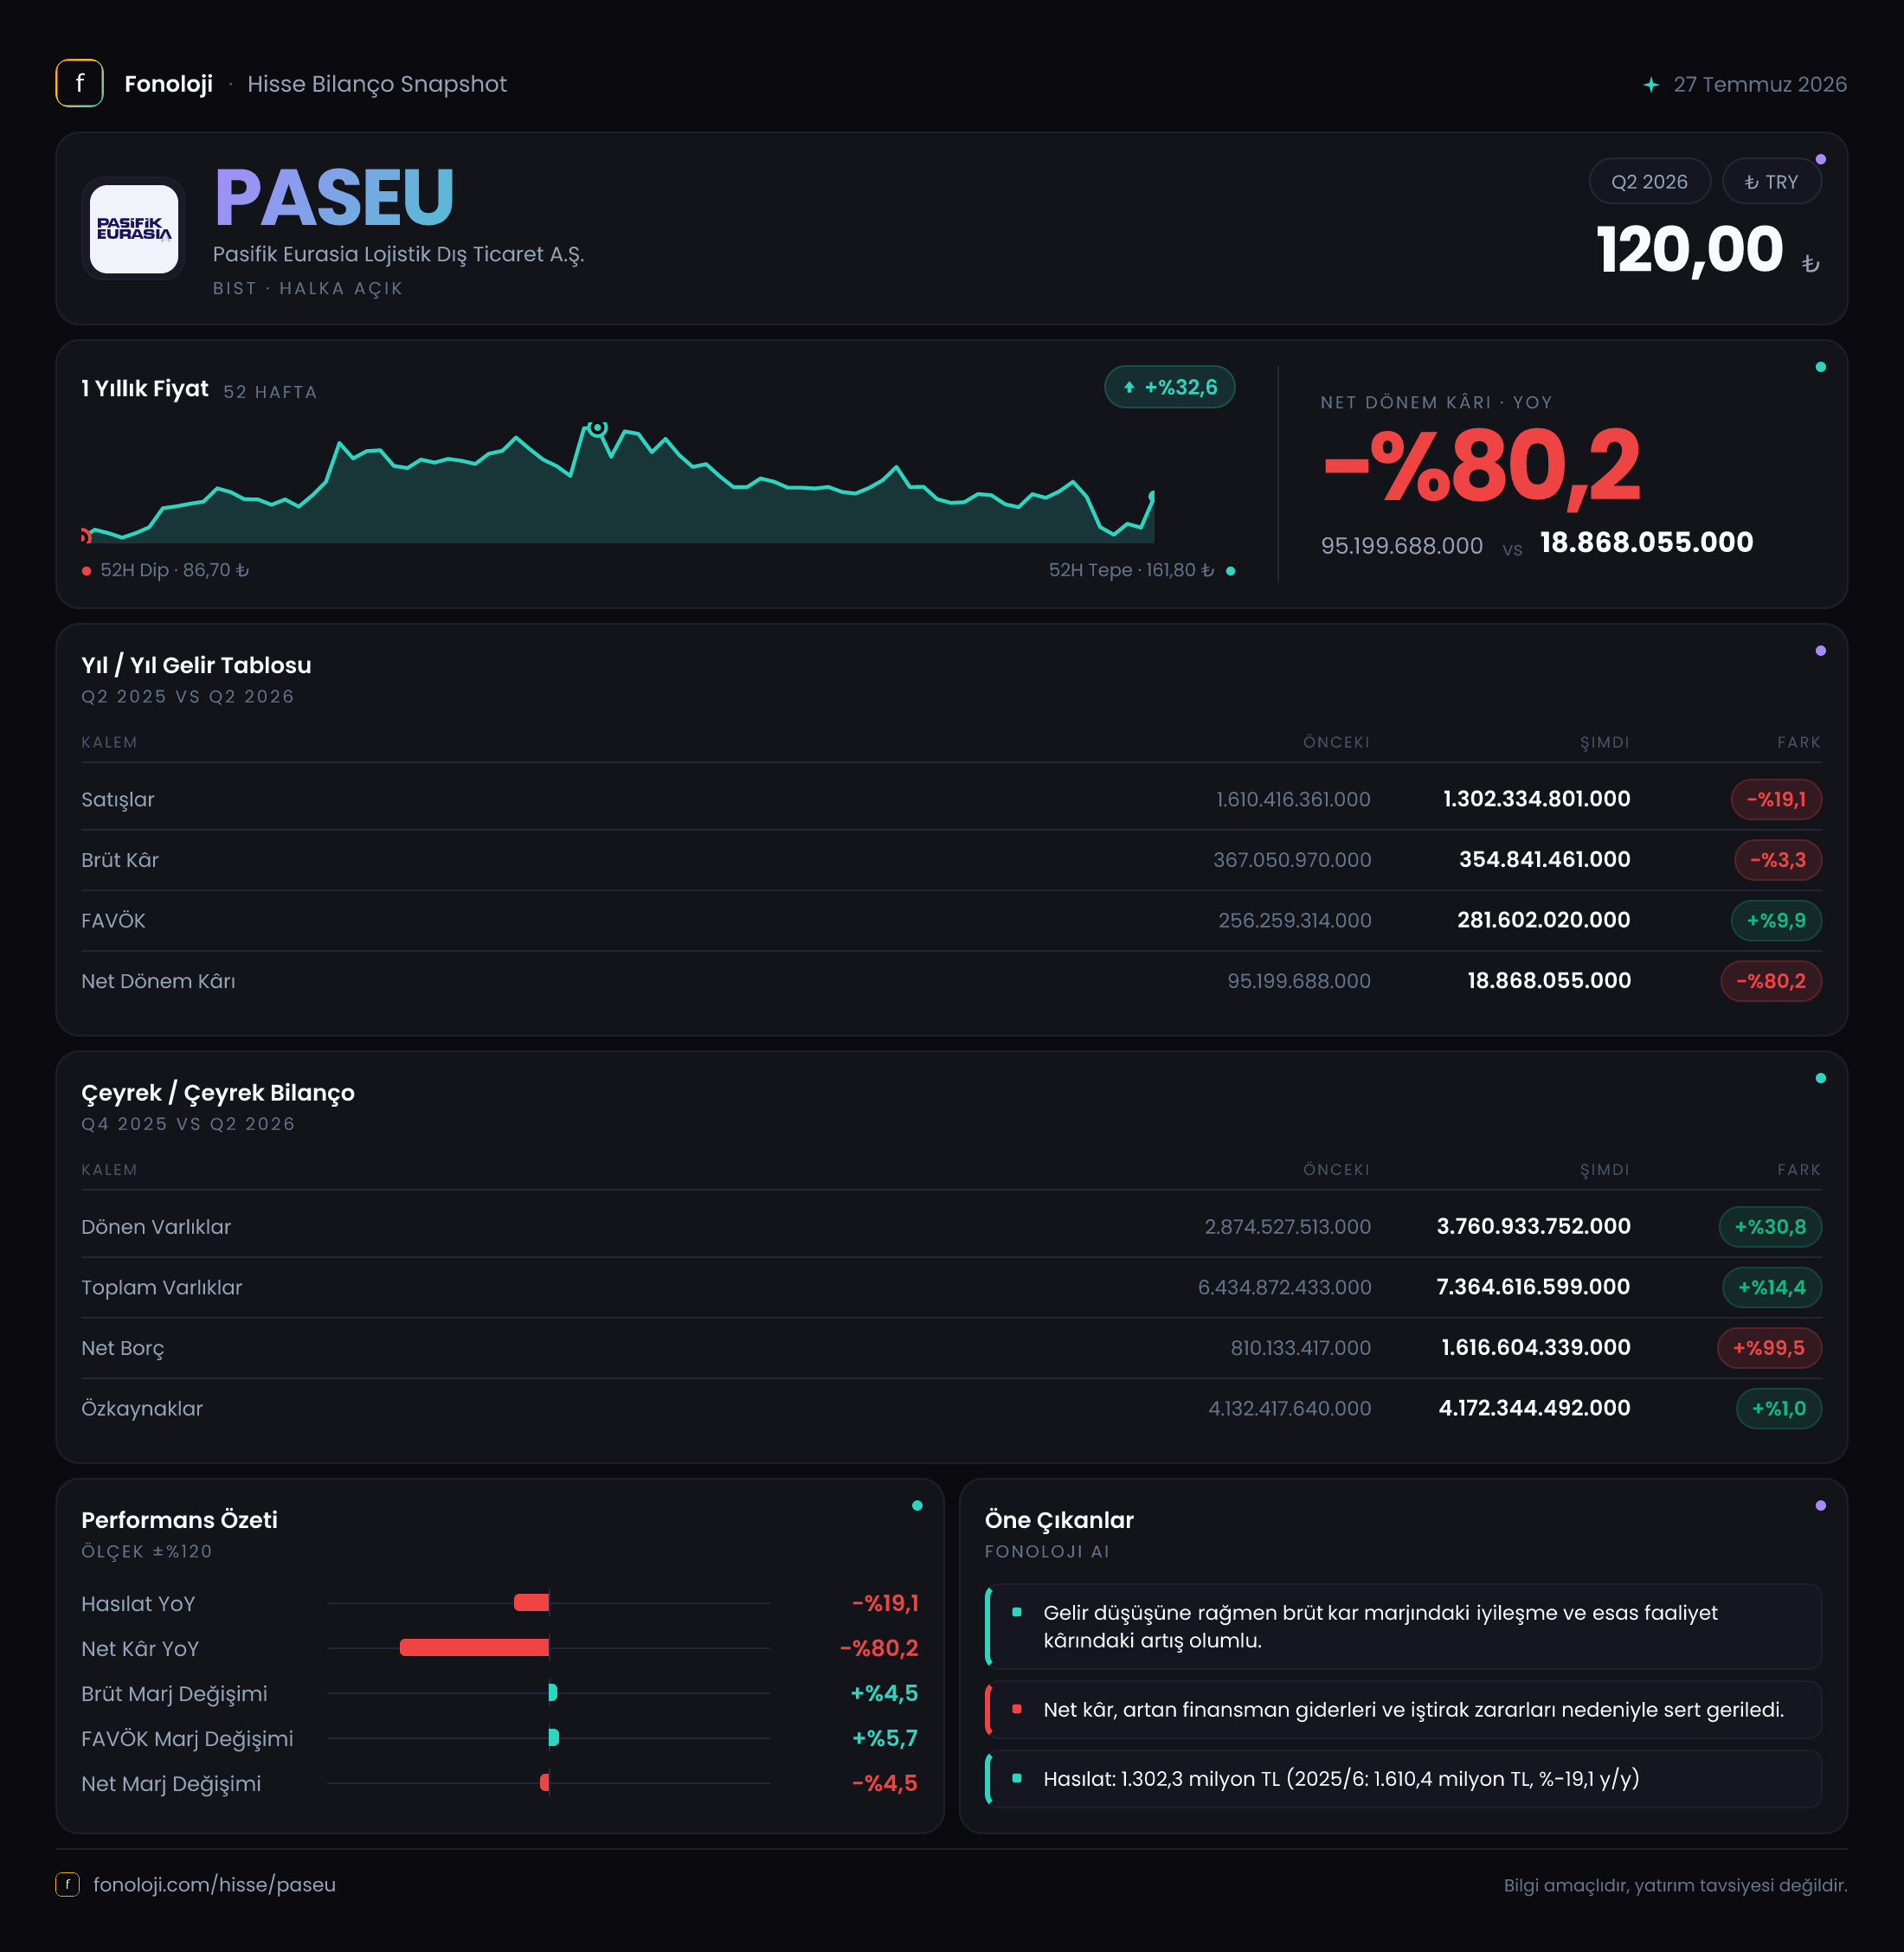Click the disclaimer text in footer
This screenshot has width=1904, height=1952.
(x=1675, y=1885)
